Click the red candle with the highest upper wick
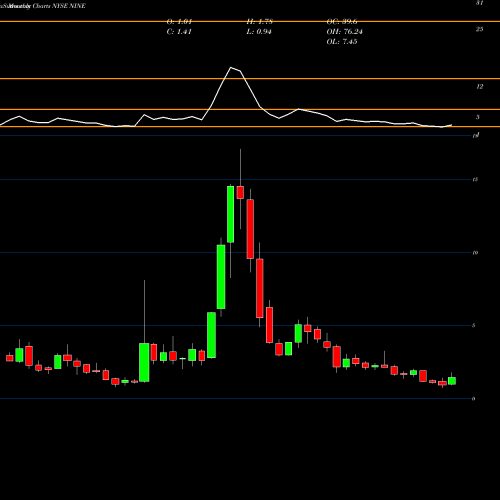This screenshot has height=500, width=500. pos(240,192)
